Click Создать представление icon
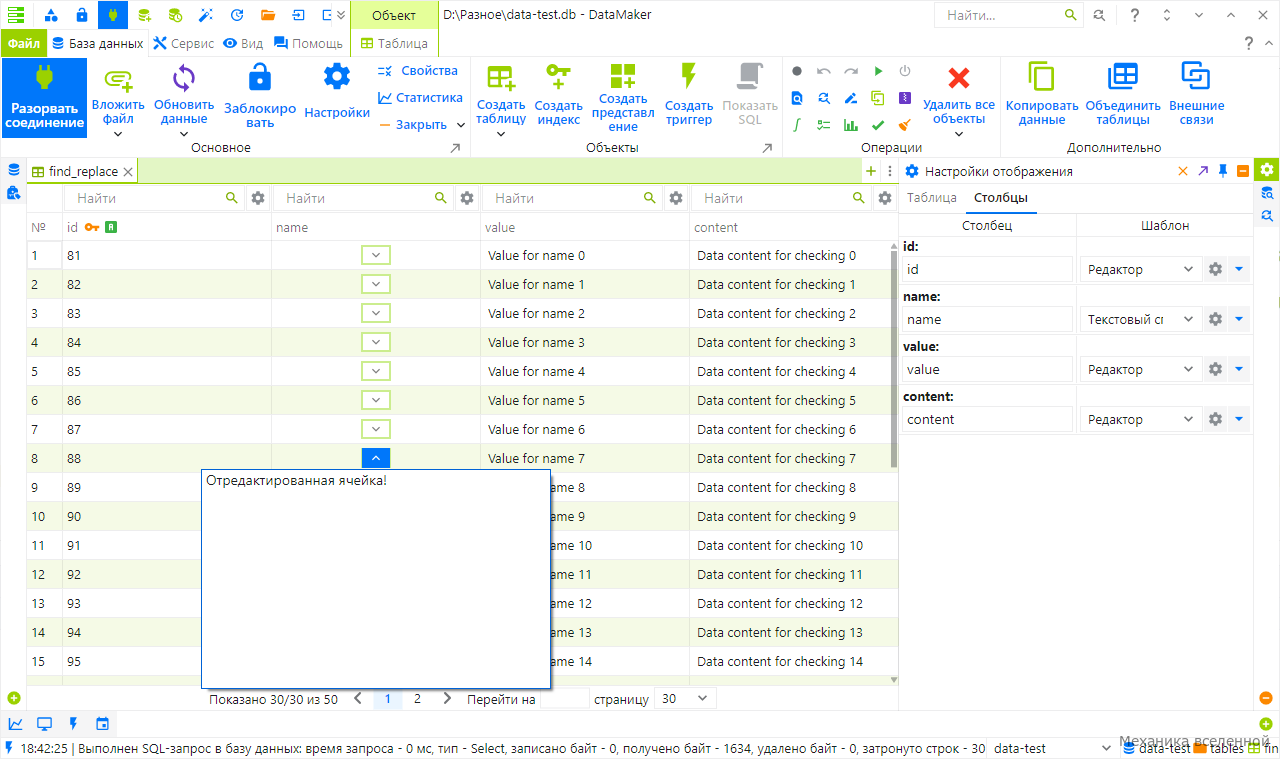1280x759 pixels. pyautogui.click(x=623, y=76)
